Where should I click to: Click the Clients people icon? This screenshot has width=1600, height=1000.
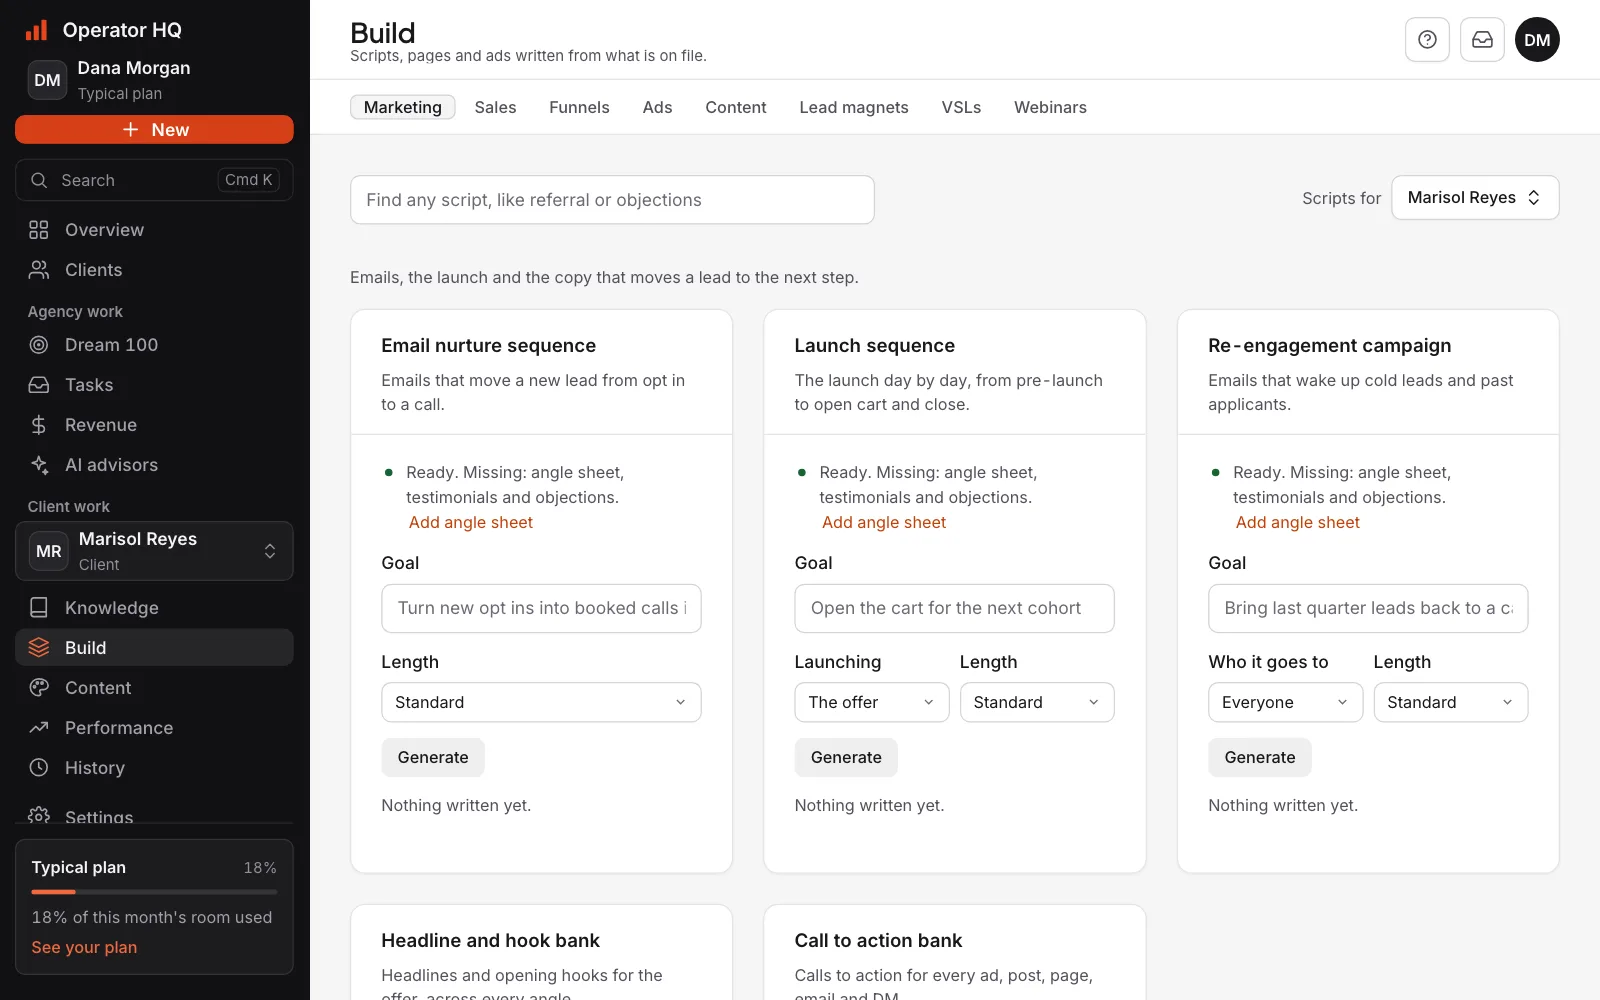(x=39, y=270)
